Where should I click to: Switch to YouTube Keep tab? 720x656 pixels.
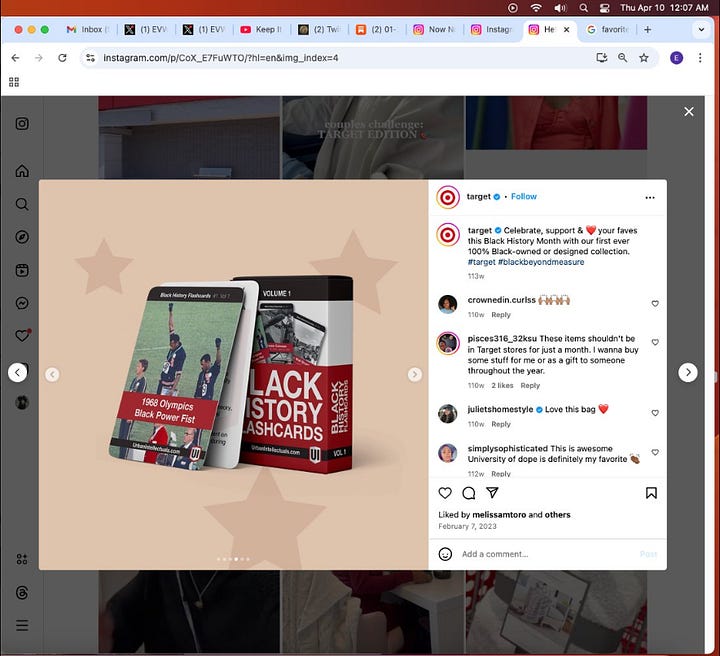coord(262,29)
